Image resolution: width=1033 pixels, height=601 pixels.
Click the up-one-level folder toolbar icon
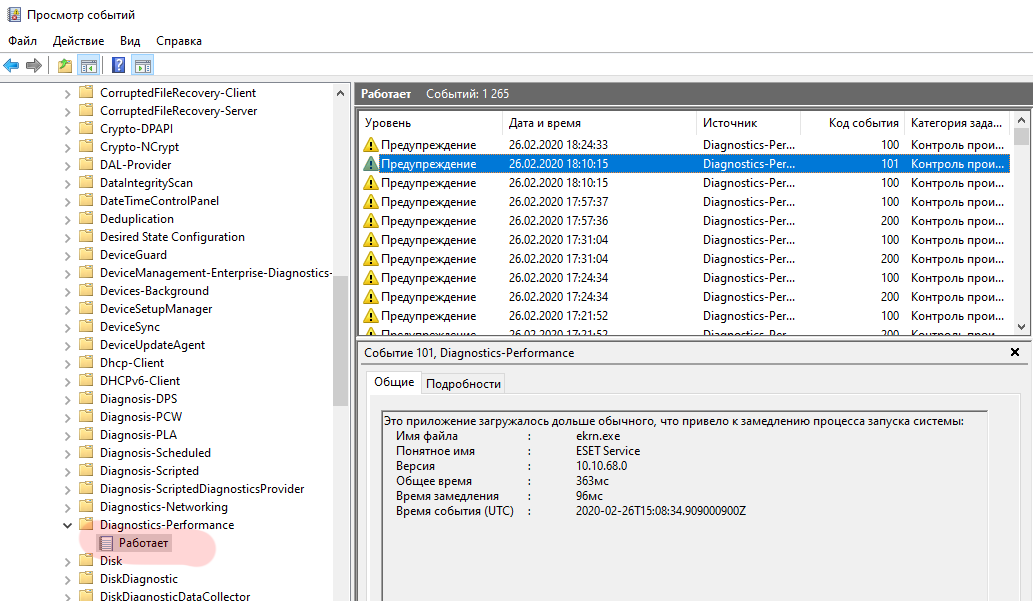pyautogui.click(x=65, y=65)
